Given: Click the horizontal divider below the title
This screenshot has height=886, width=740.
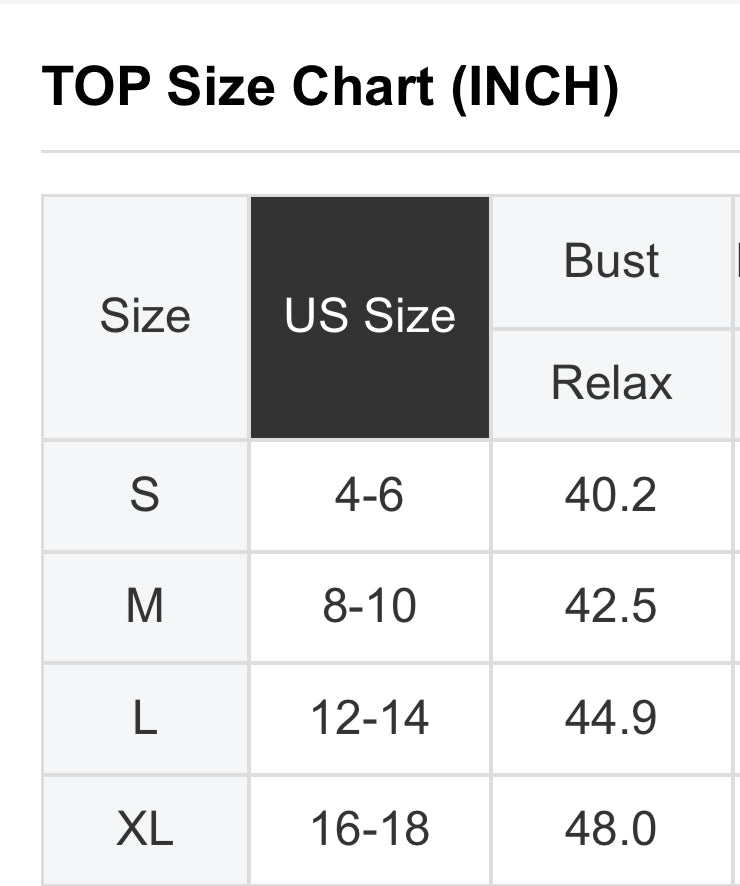Looking at the screenshot, I should [390, 152].
